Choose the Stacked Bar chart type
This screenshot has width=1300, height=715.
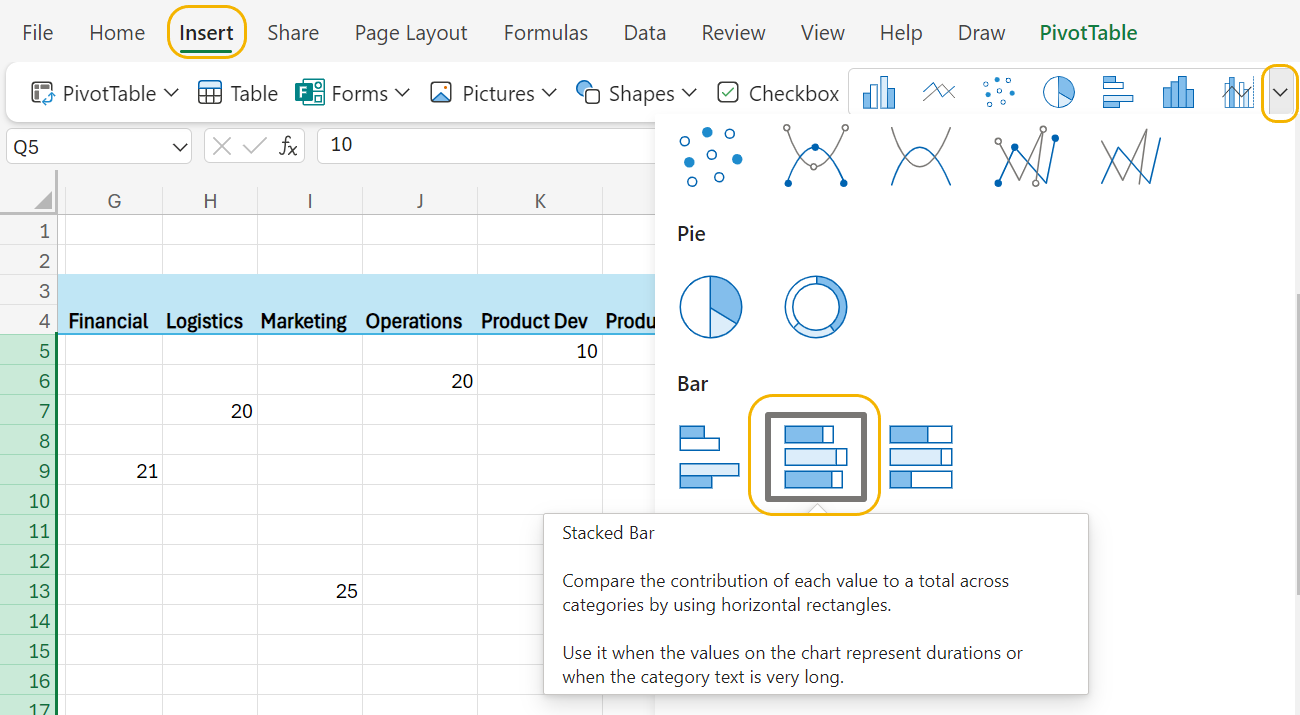point(814,455)
